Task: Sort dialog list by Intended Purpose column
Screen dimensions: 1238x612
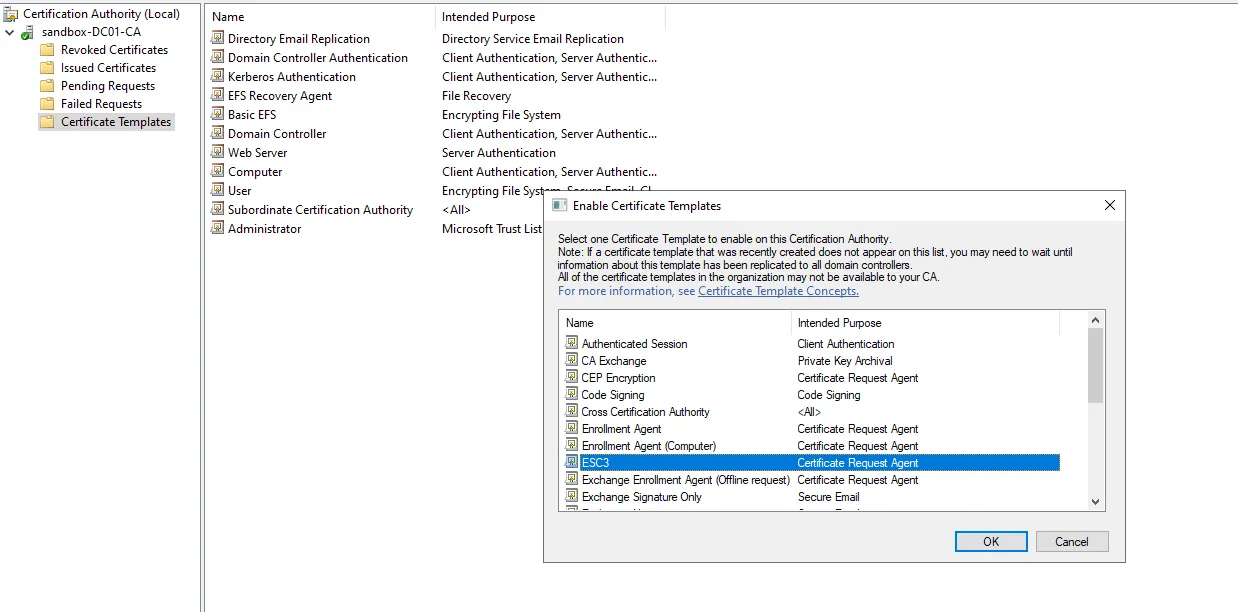Action: click(x=924, y=323)
